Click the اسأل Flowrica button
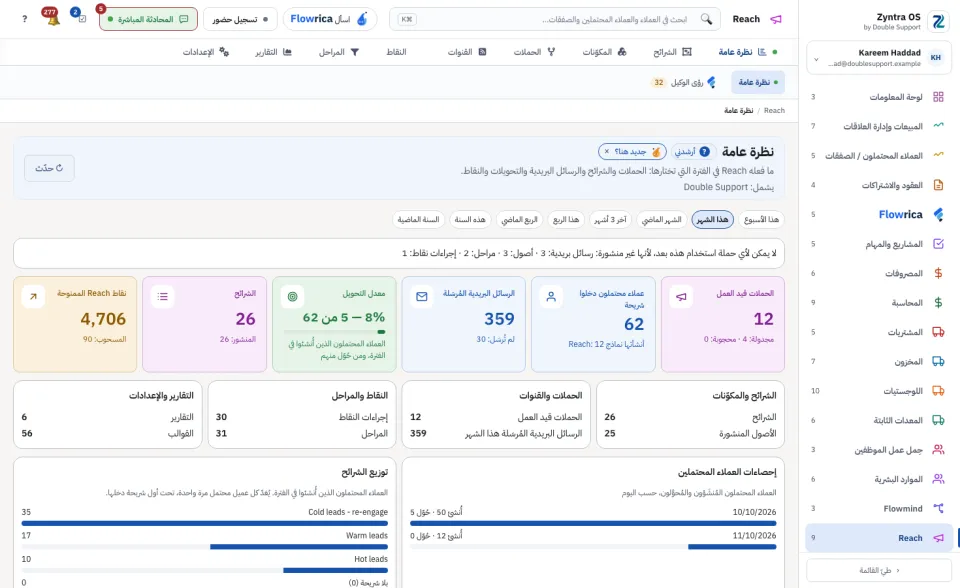This screenshot has width=960, height=588. (329, 19)
